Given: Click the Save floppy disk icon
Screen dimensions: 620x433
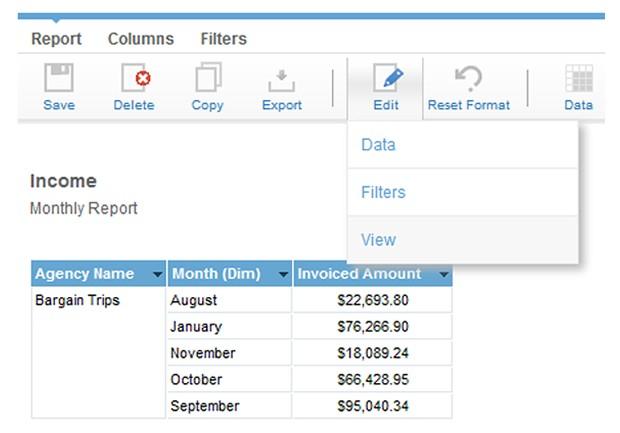Looking at the screenshot, I should (x=59, y=78).
